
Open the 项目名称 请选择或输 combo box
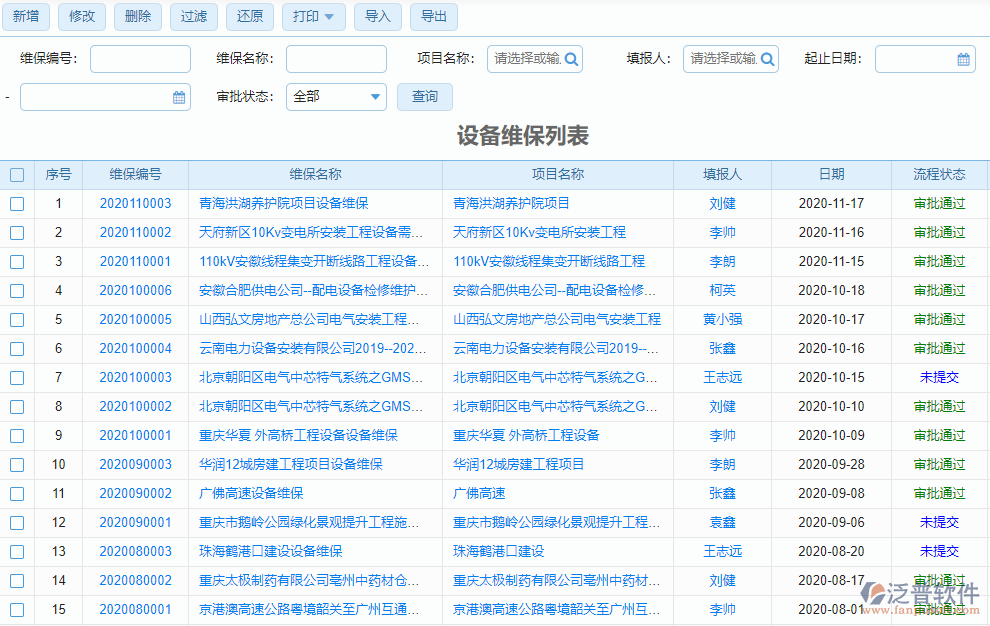[x=525, y=60]
